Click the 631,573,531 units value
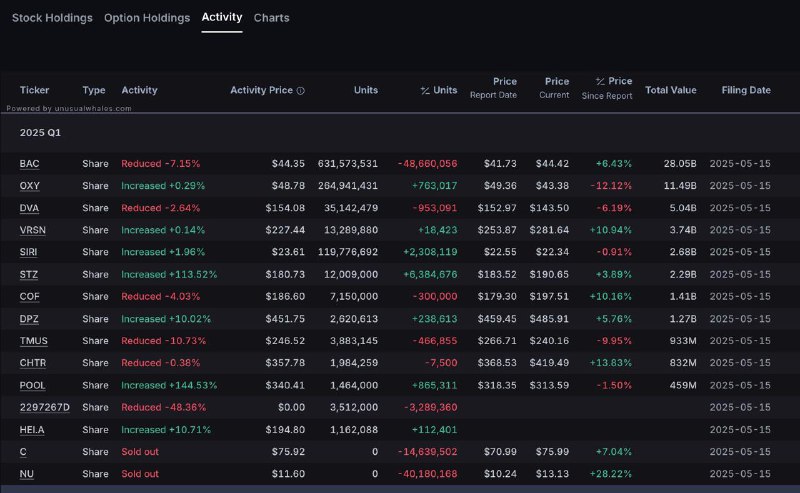Image resolution: width=800 pixels, height=493 pixels. [348, 164]
